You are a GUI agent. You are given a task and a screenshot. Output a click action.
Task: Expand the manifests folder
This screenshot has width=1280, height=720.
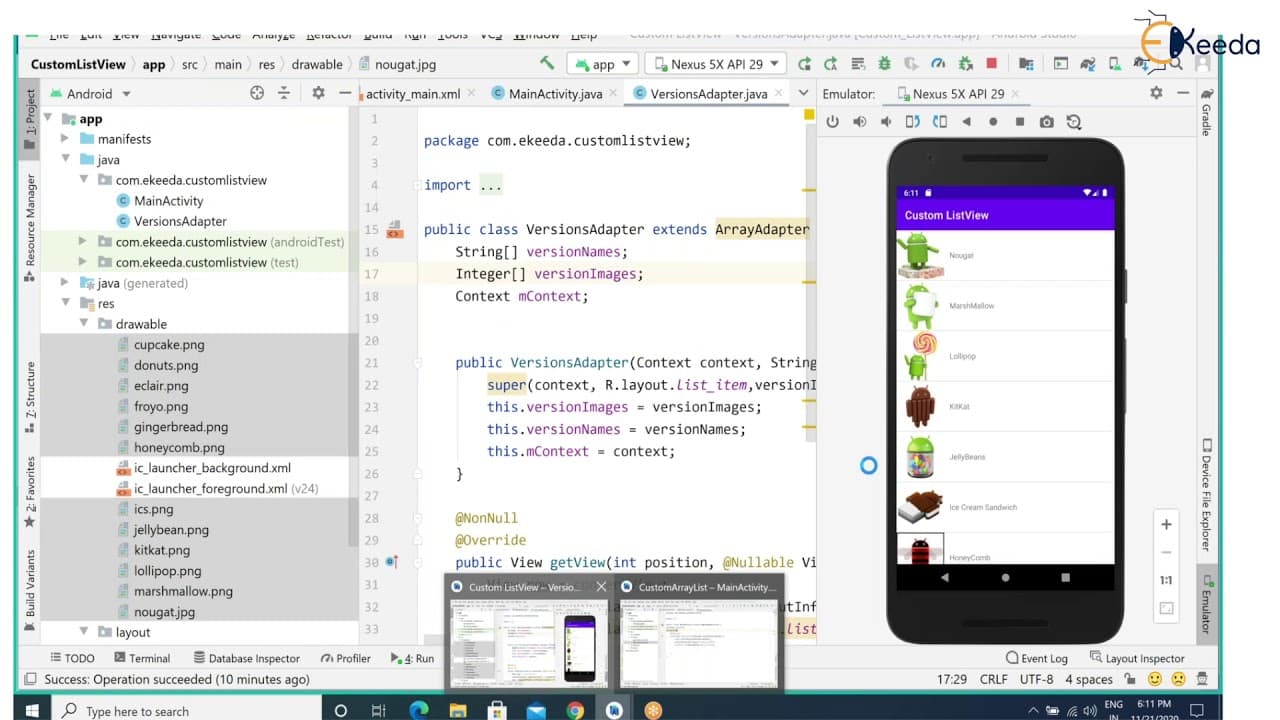tap(65, 139)
